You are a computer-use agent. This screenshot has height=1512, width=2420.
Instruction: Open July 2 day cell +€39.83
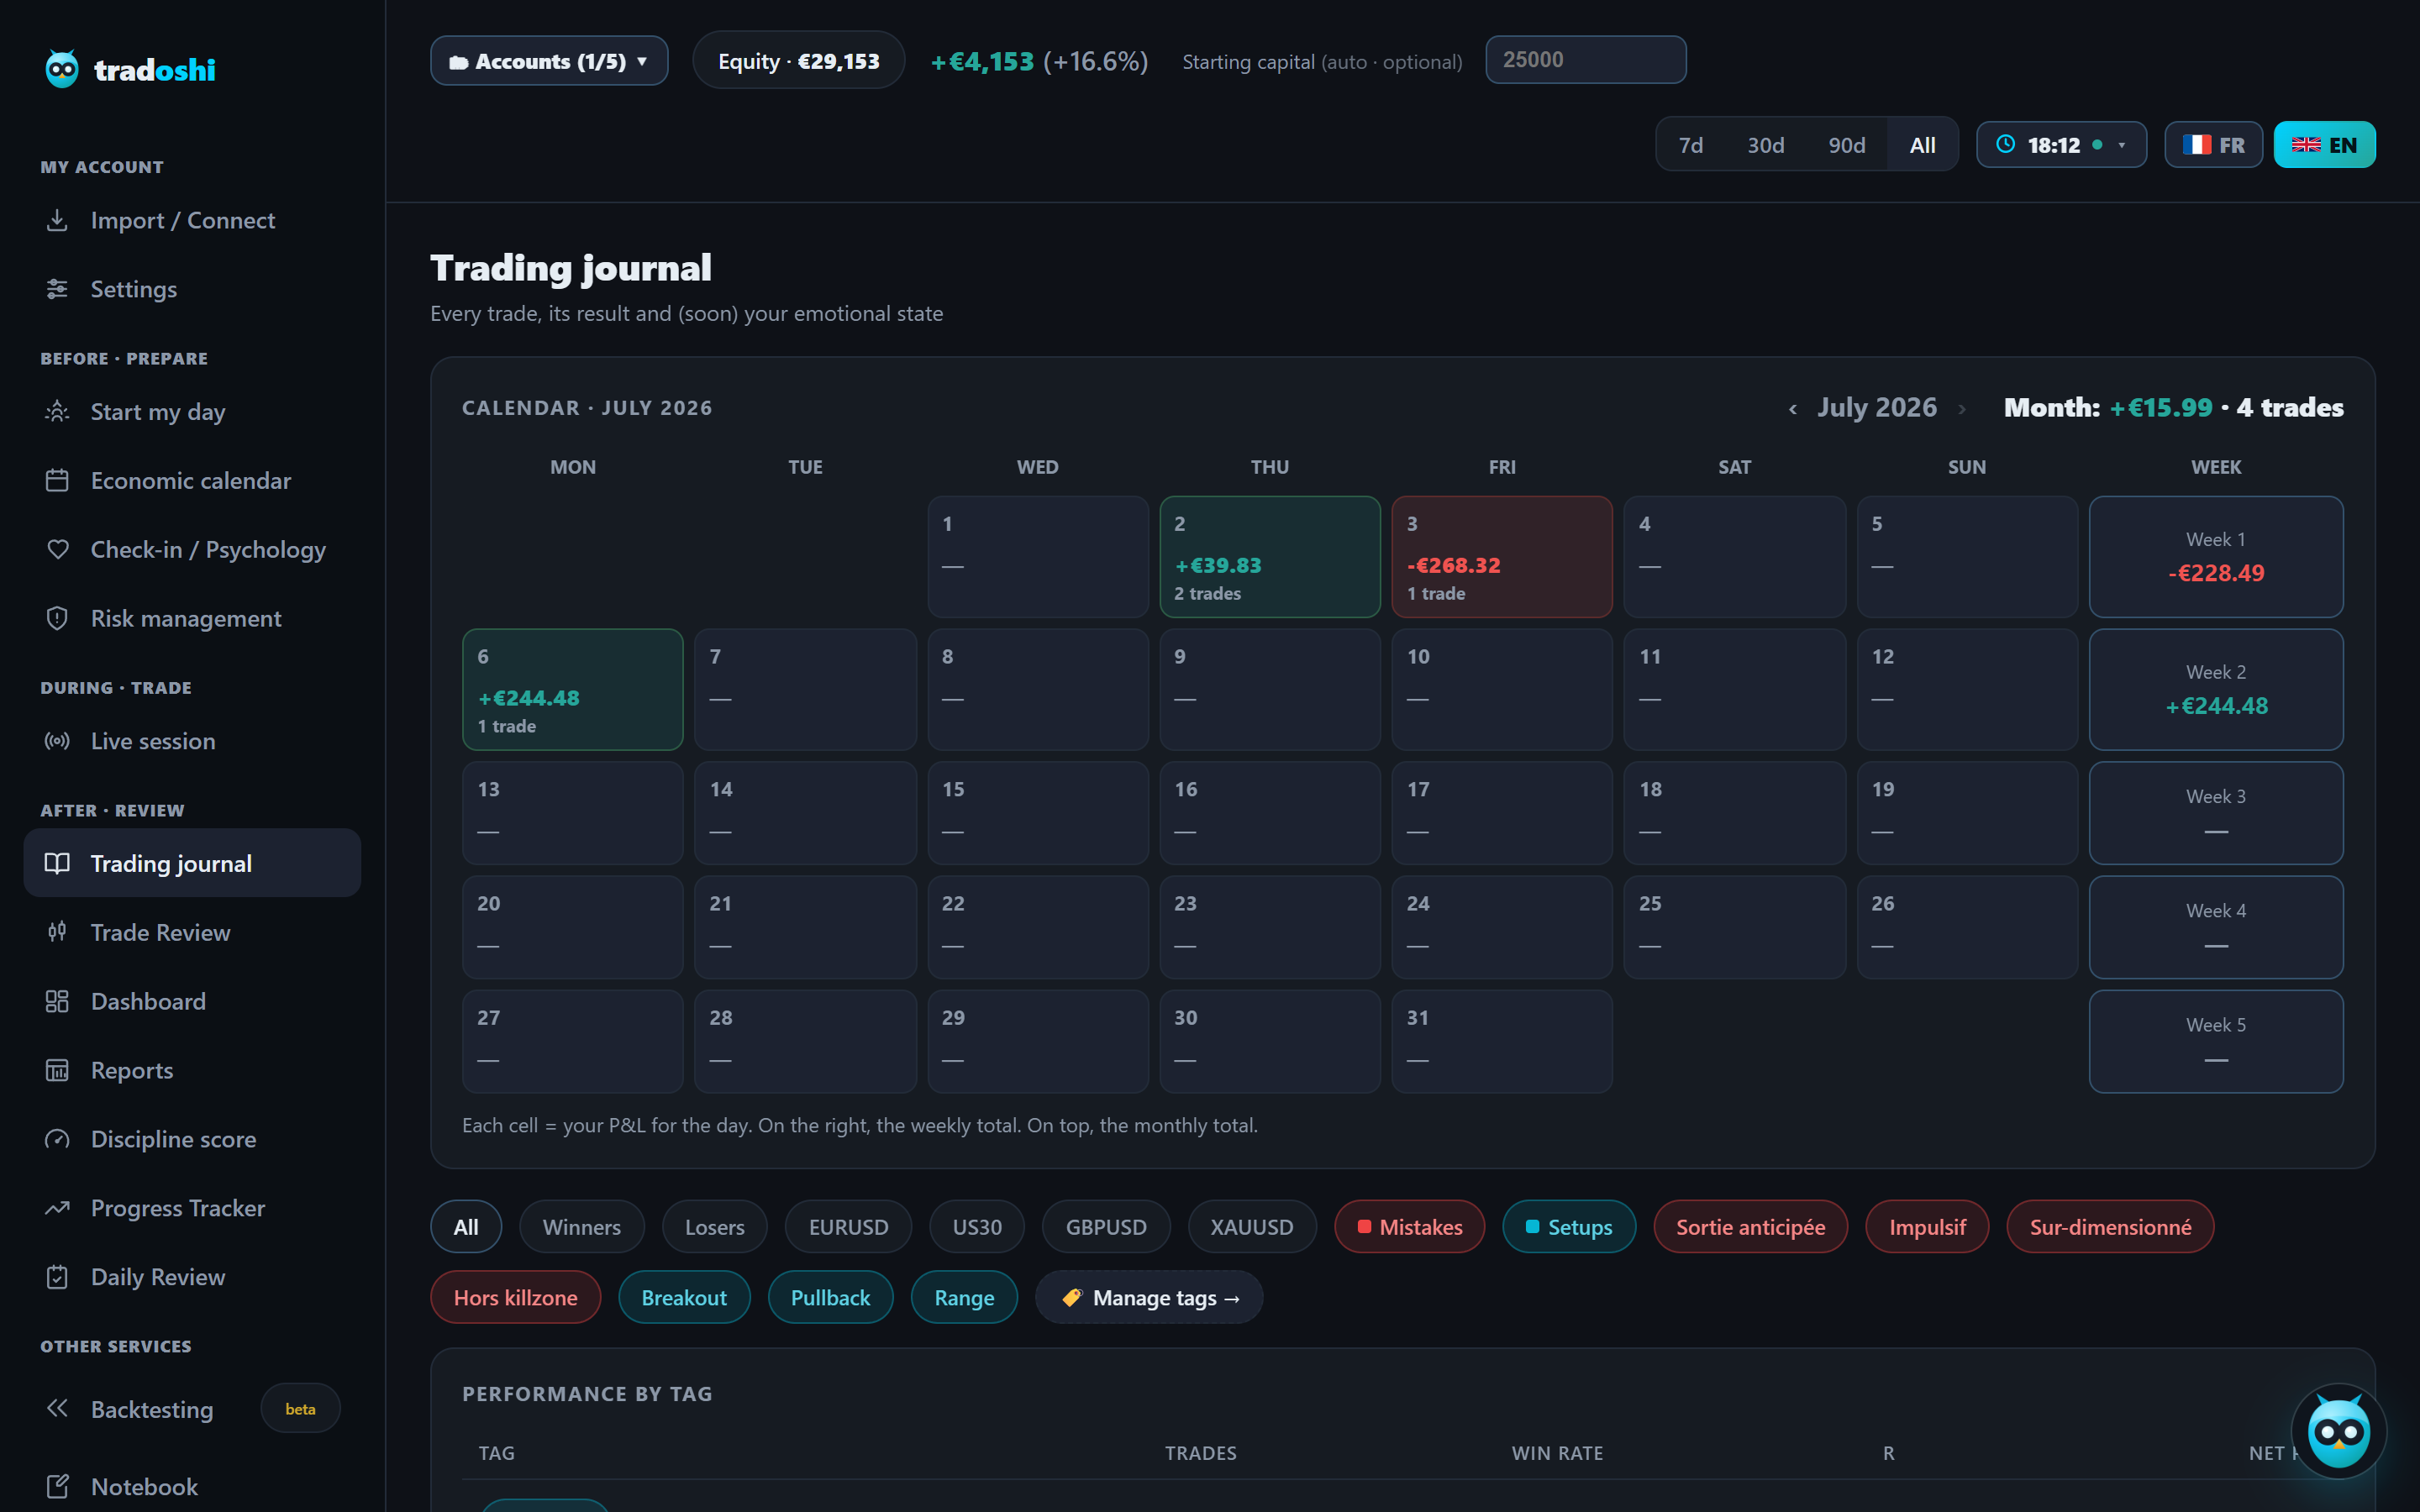coord(1270,556)
